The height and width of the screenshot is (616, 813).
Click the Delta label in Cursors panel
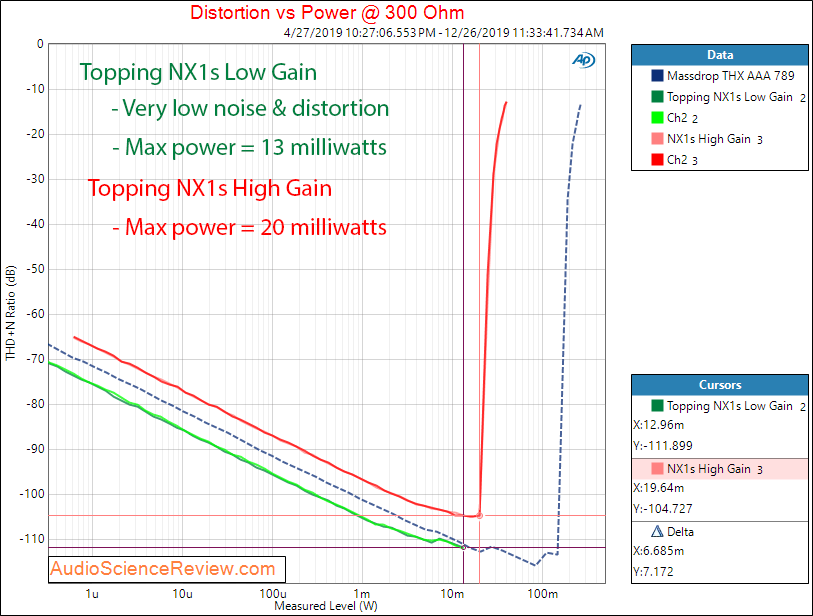(680, 531)
